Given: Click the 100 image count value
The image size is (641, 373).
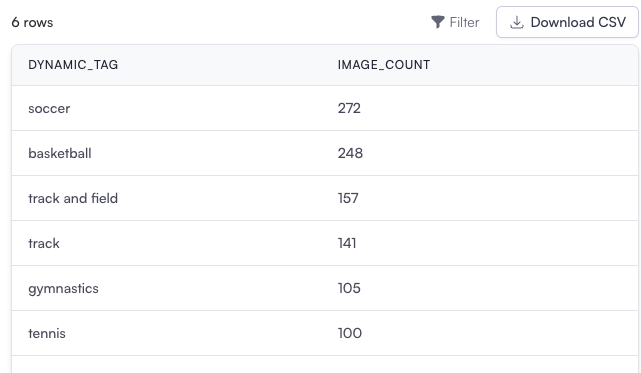Looking at the screenshot, I should click(x=350, y=333).
